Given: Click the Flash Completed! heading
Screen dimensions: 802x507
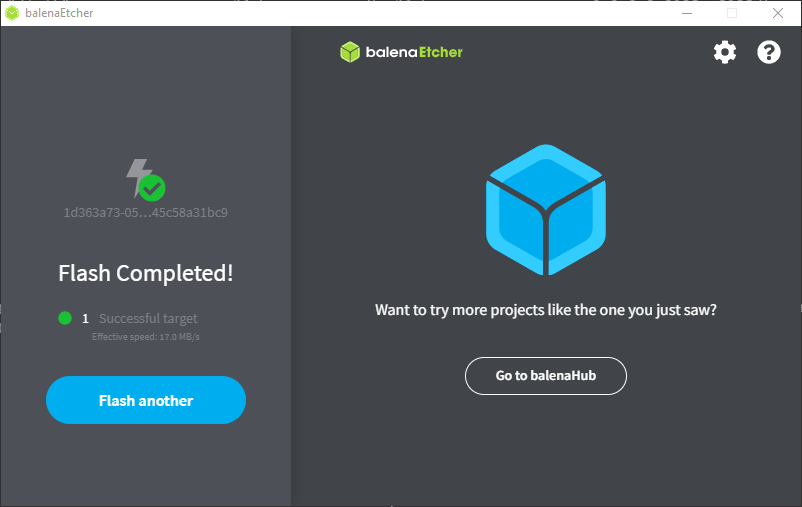Looking at the screenshot, I should (146, 273).
